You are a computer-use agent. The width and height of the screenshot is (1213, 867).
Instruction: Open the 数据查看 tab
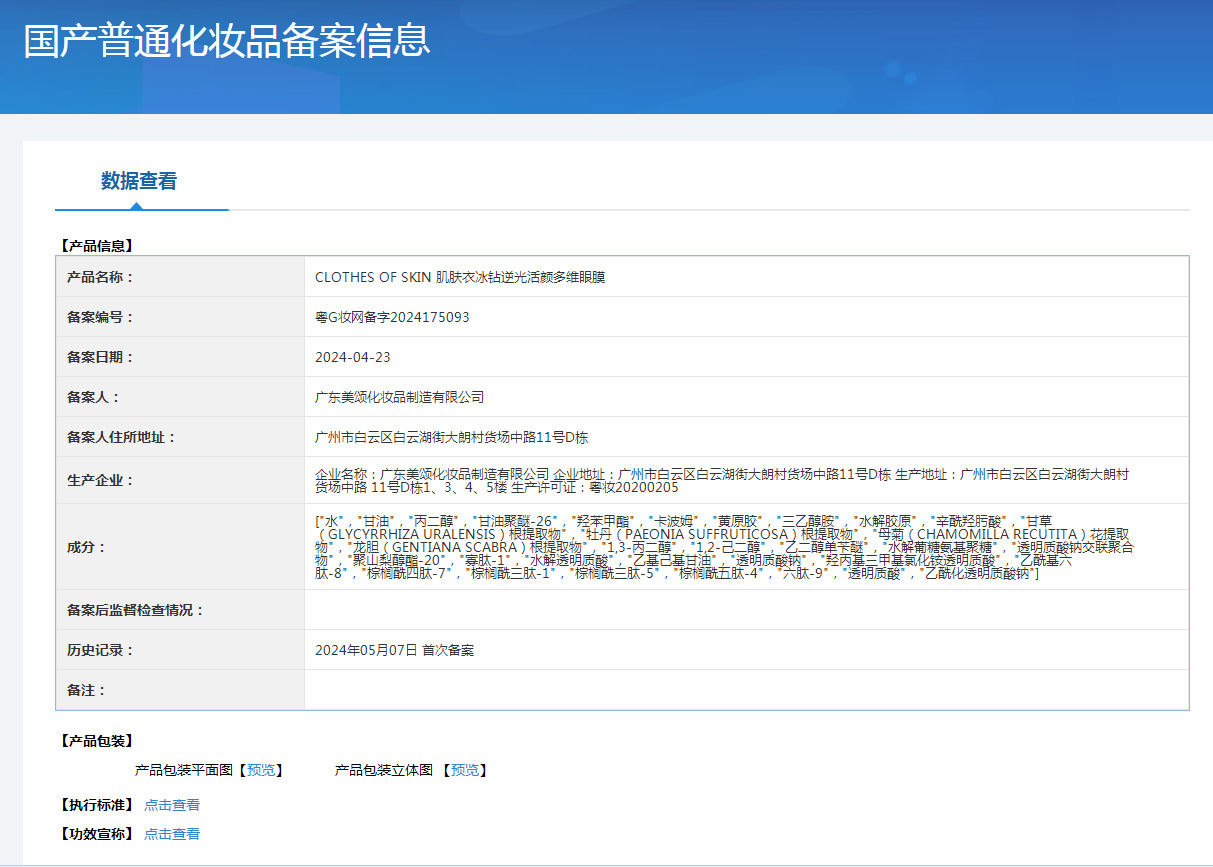[139, 181]
